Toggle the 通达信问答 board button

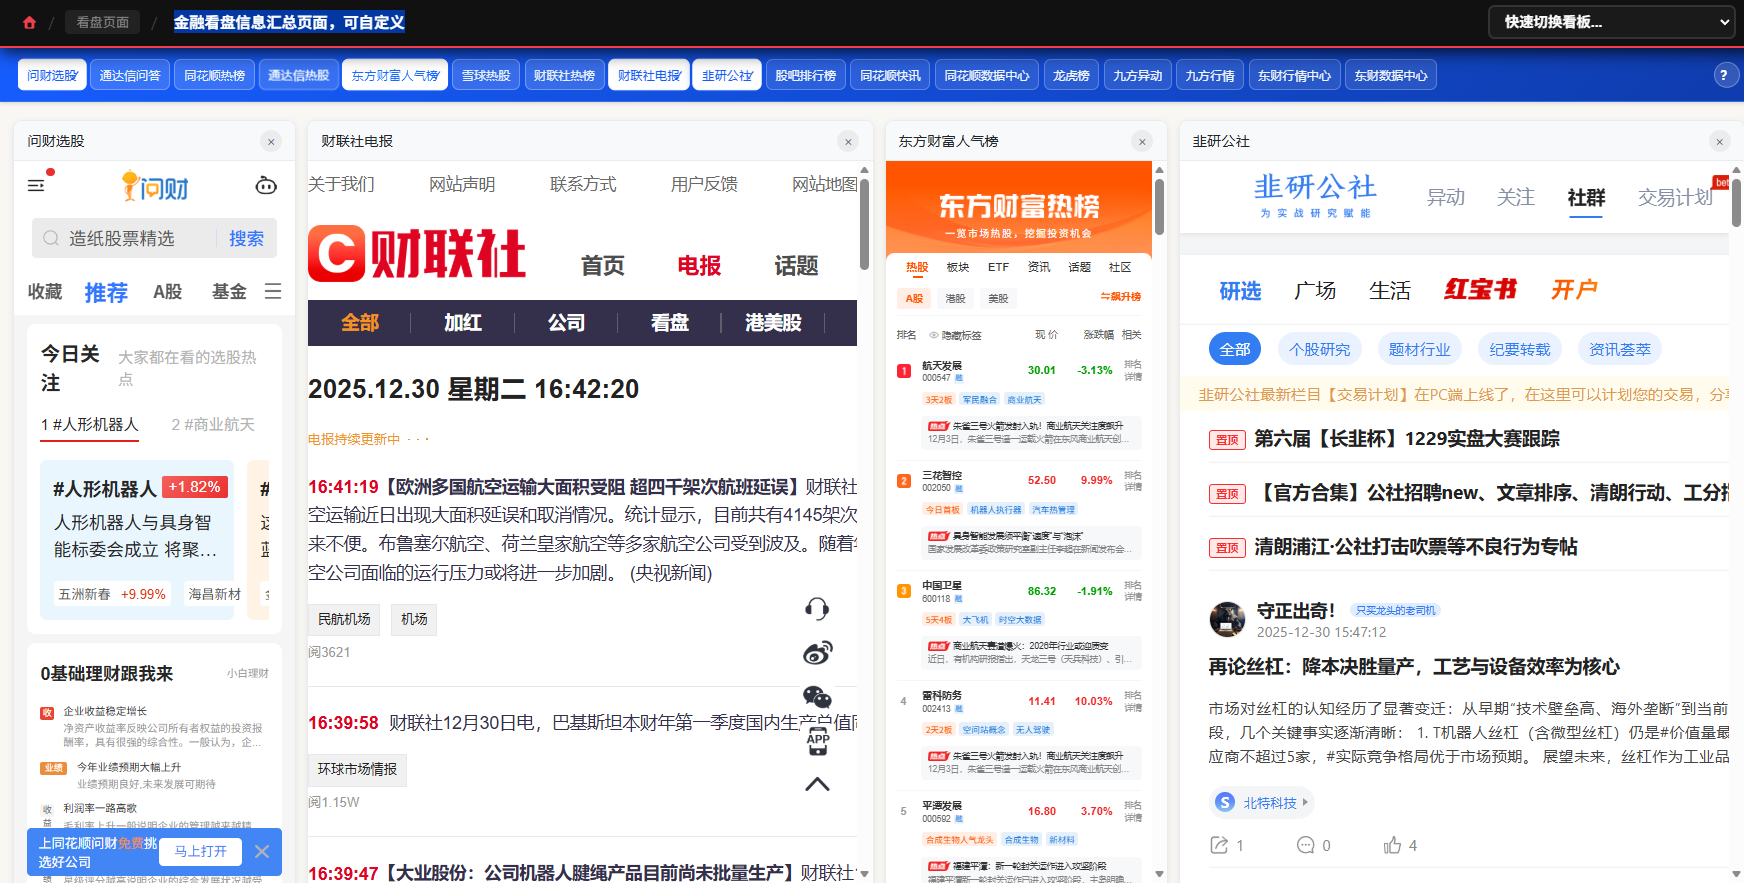coord(130,75)
